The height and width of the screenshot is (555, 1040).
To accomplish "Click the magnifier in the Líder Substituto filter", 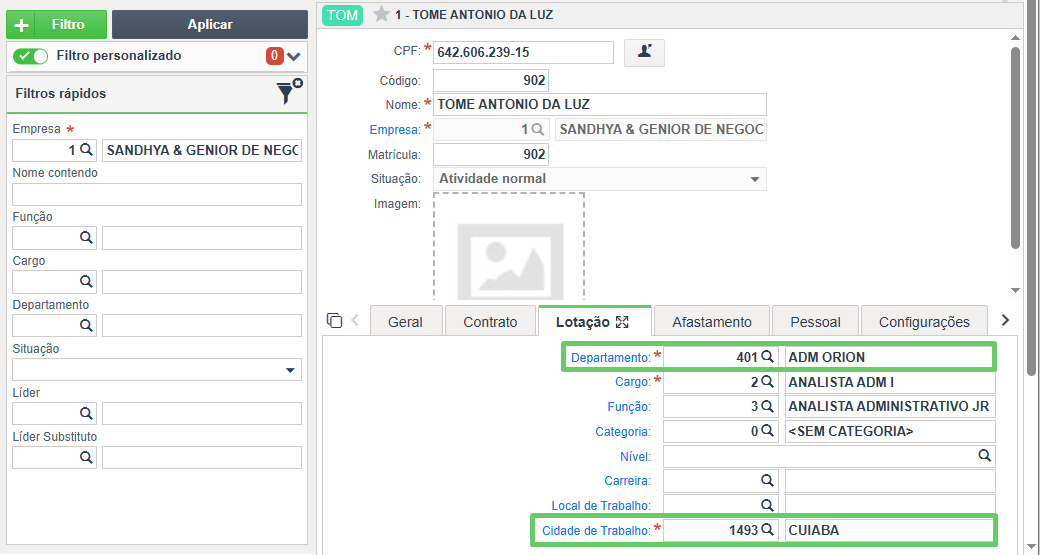I will [86, 457].
